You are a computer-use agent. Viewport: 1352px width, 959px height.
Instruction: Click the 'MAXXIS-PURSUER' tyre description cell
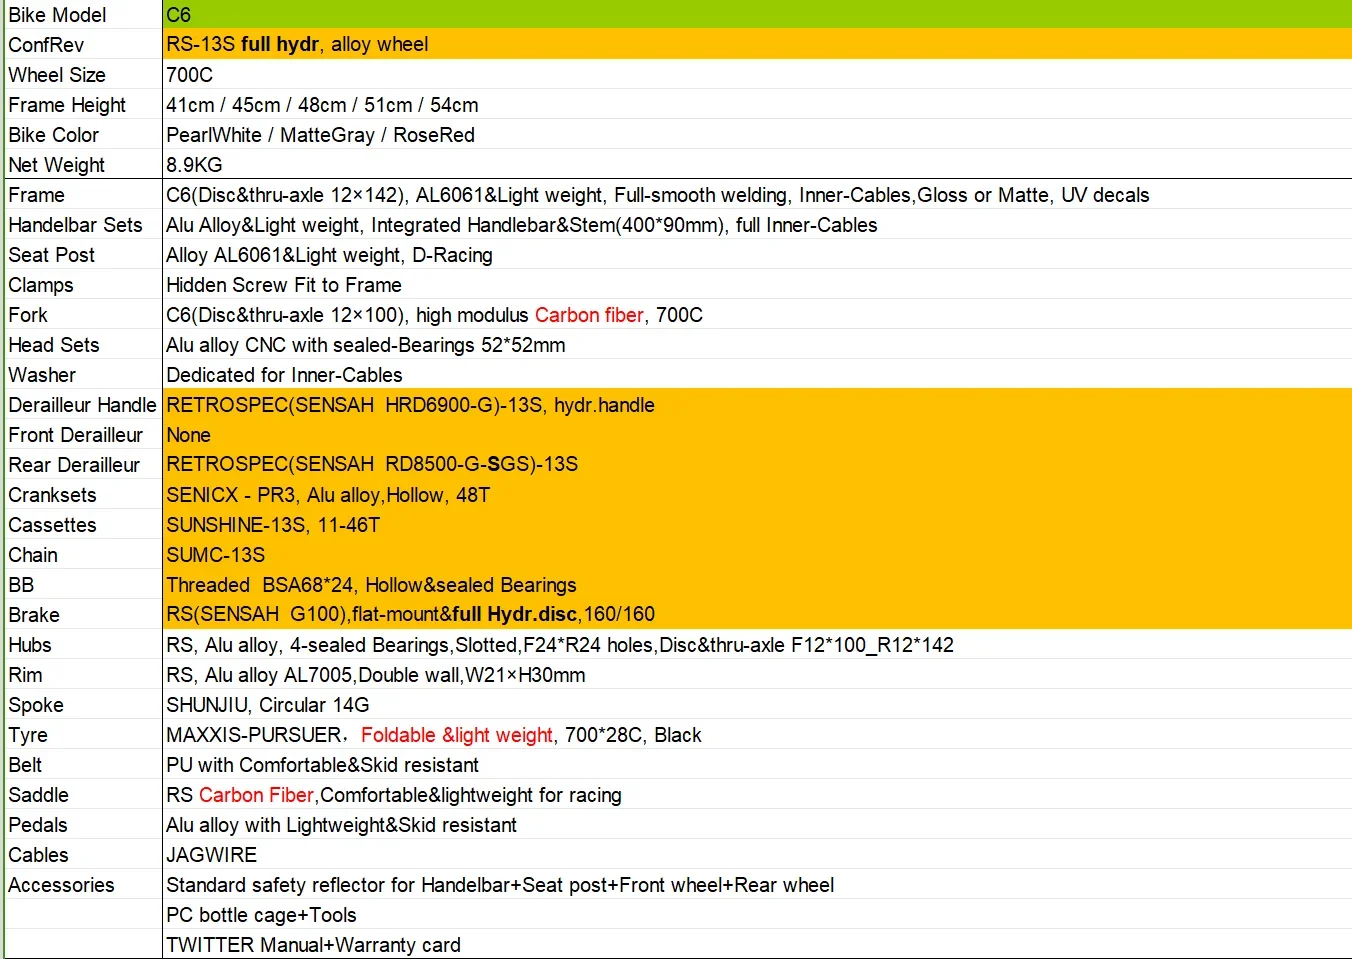(x=757, y=734)
